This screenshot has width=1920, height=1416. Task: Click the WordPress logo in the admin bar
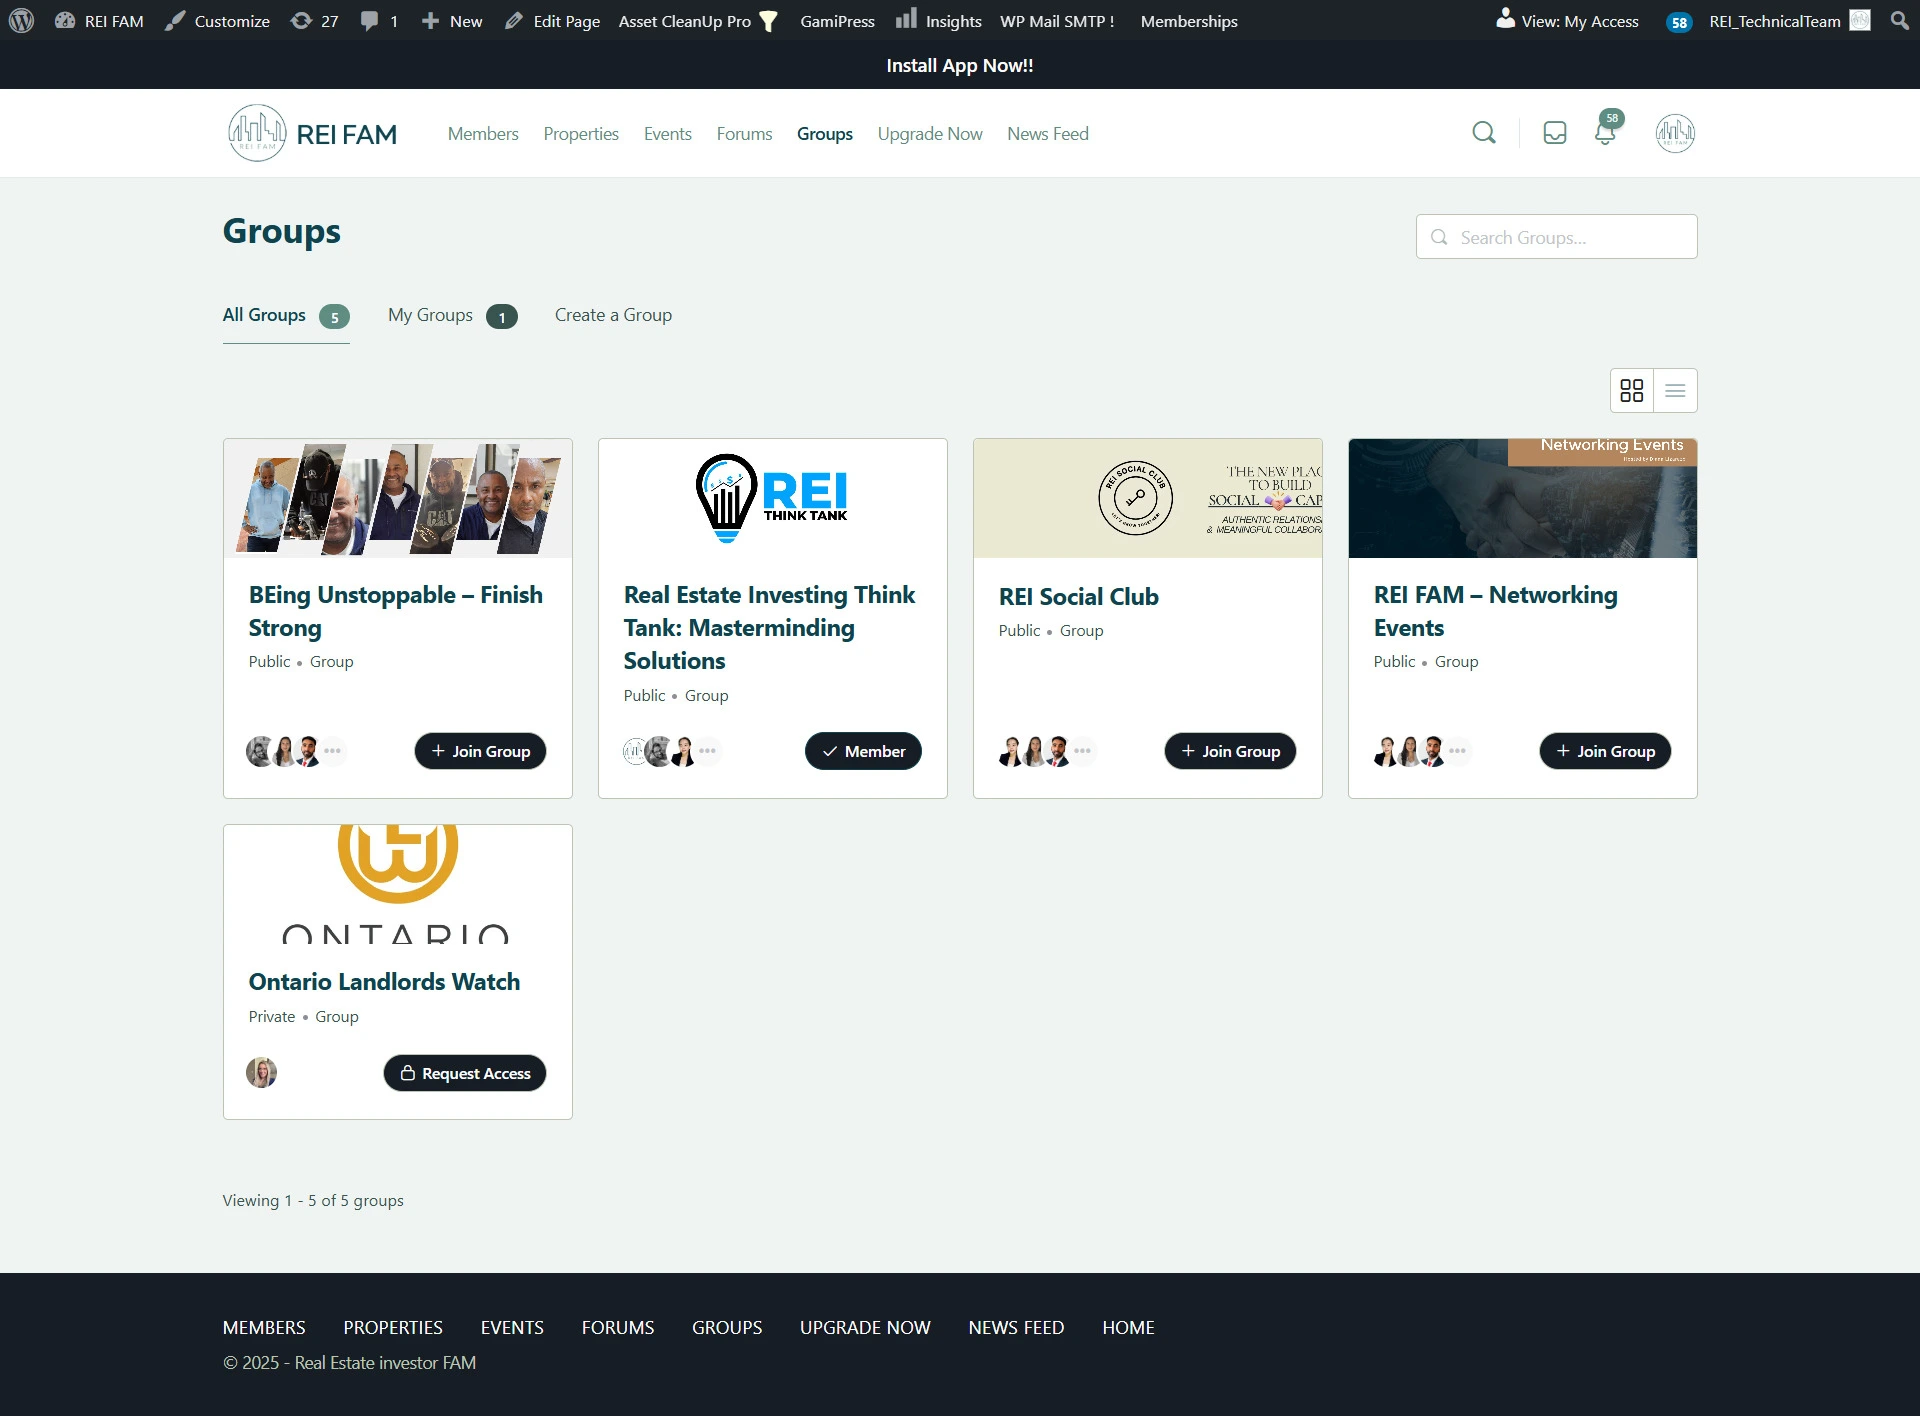coord(21,21)
